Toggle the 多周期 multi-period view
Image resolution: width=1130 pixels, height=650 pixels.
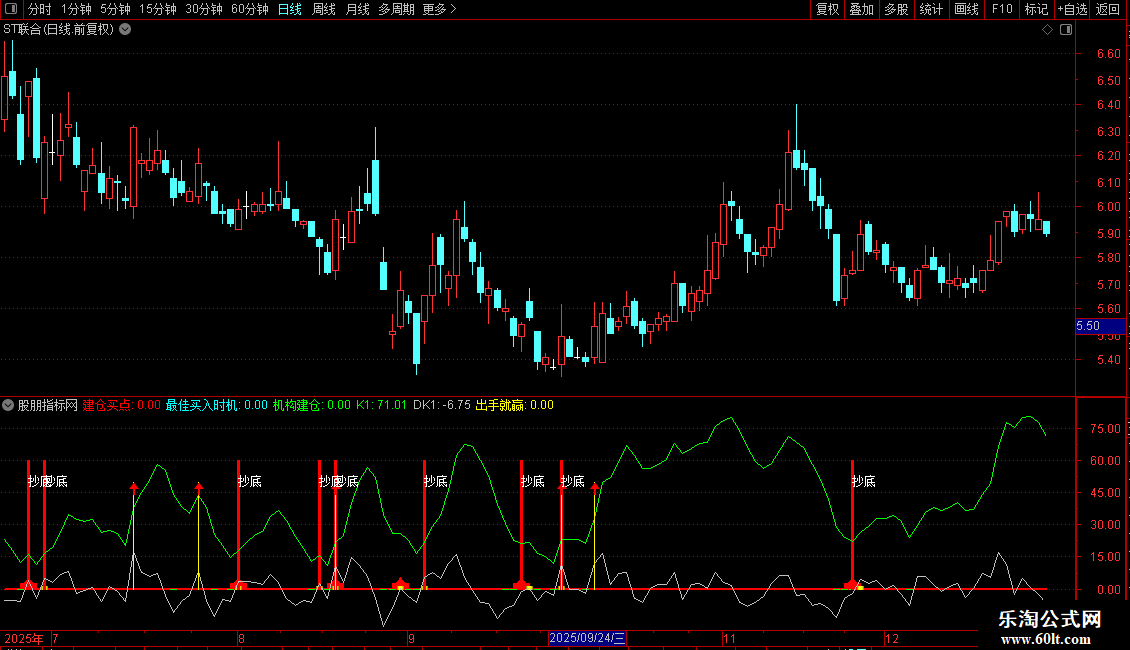click(396, 9)
